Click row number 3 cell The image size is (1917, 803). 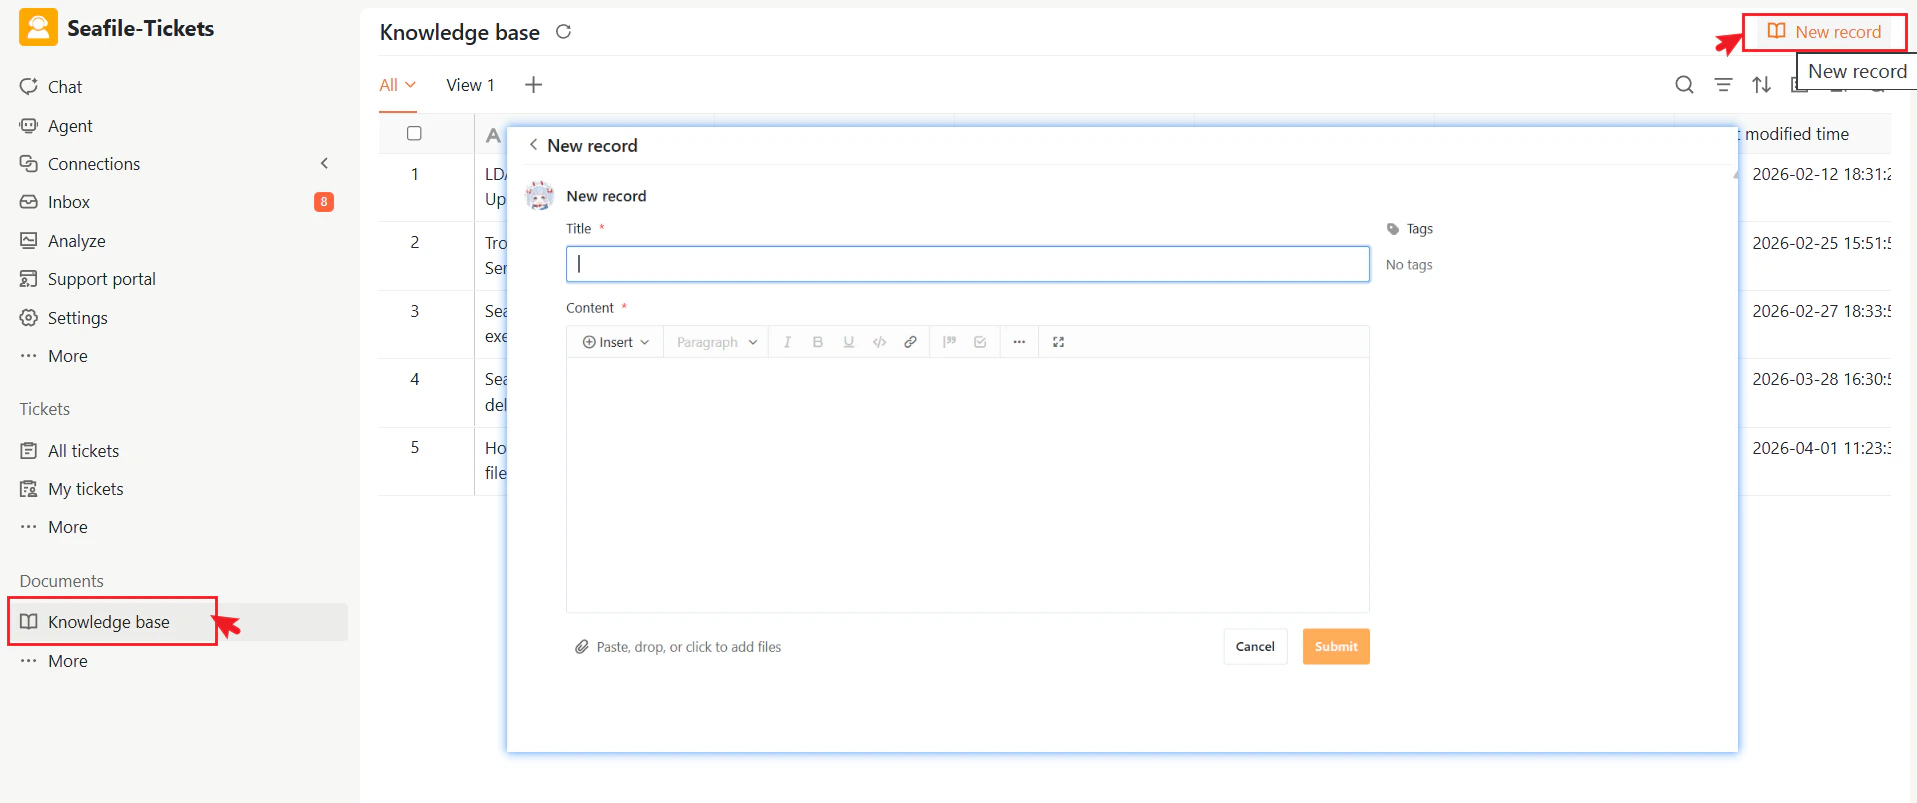tap(414, 311)
